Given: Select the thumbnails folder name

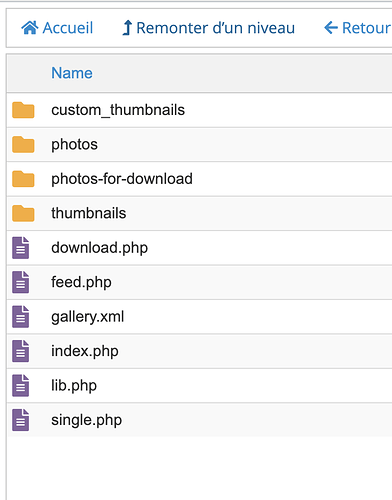Looking at the screenshot, I should click(x=89, y=213).
